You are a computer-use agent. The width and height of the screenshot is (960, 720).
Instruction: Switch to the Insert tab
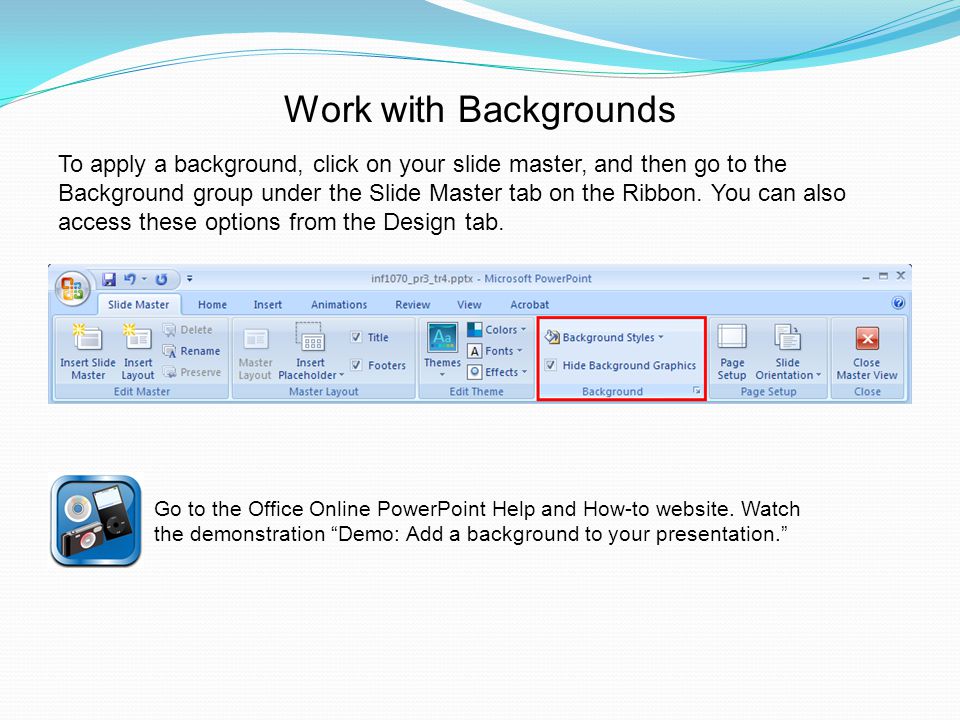[268, 304]
